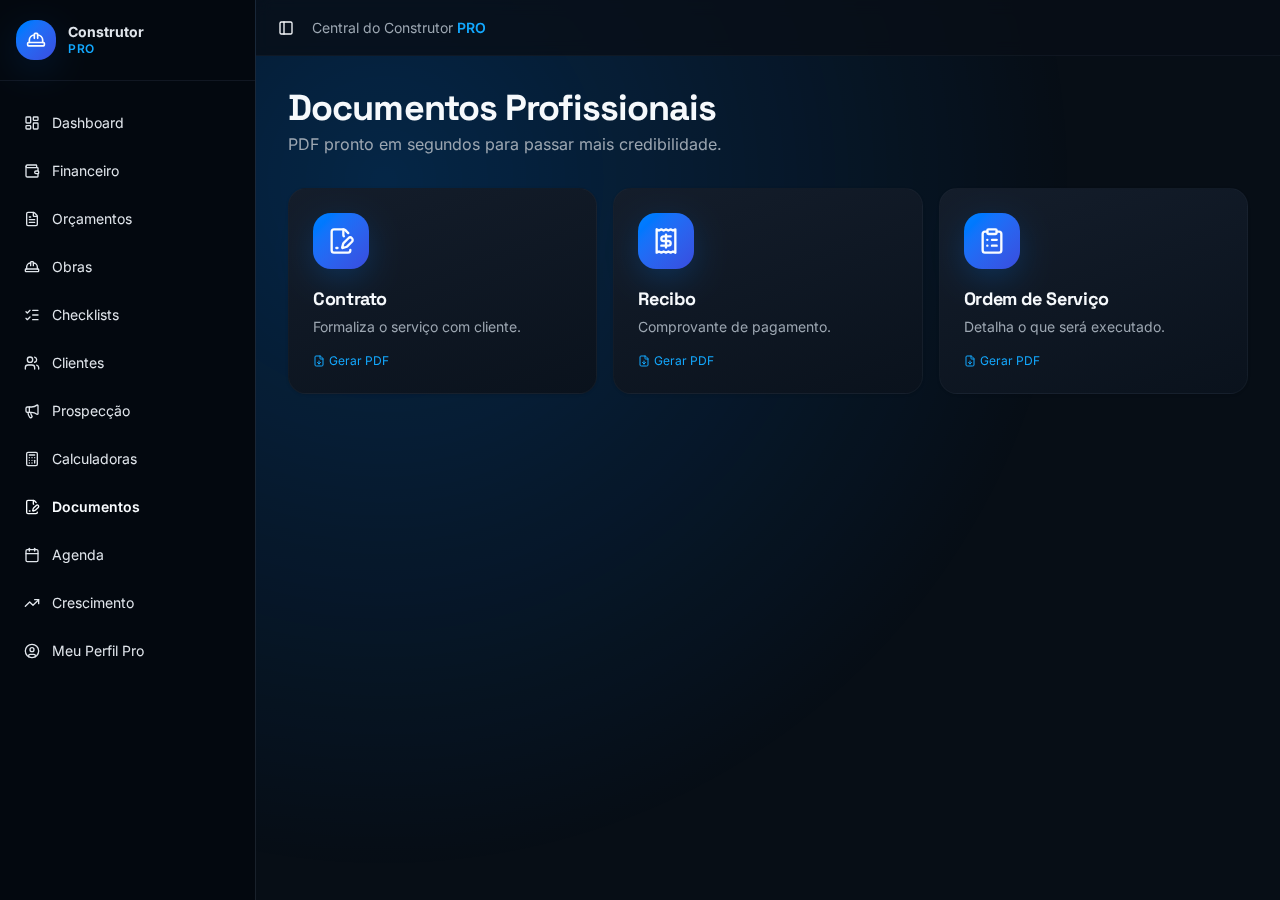
Task: Navigate to the Obras page
Action: (127, 267)
